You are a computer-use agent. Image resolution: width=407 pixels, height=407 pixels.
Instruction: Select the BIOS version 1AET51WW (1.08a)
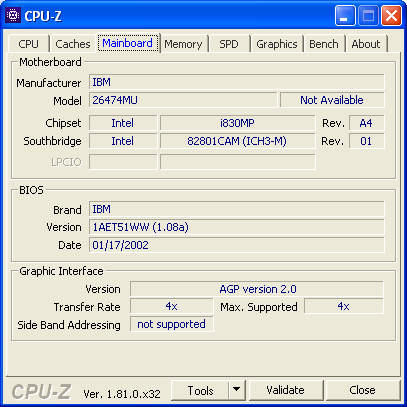click(237, 227)
